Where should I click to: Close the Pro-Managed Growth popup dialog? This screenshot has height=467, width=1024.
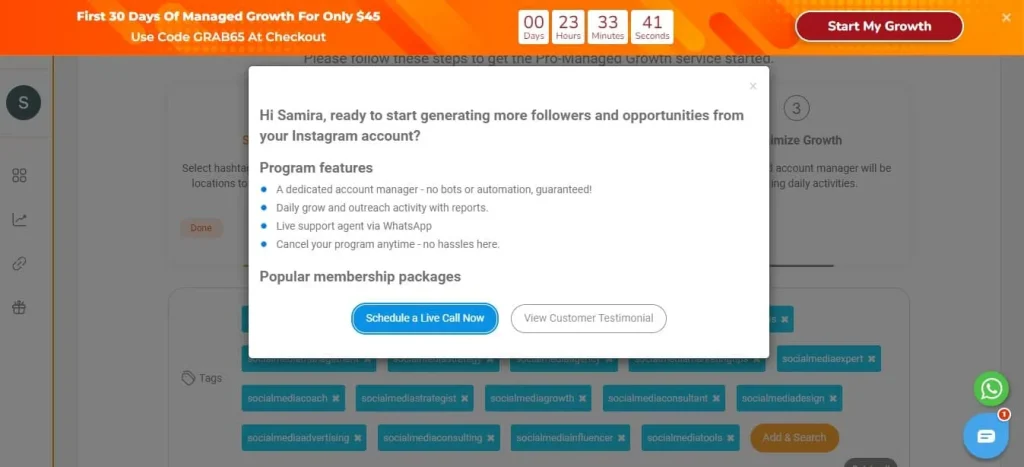coord(753,86)
